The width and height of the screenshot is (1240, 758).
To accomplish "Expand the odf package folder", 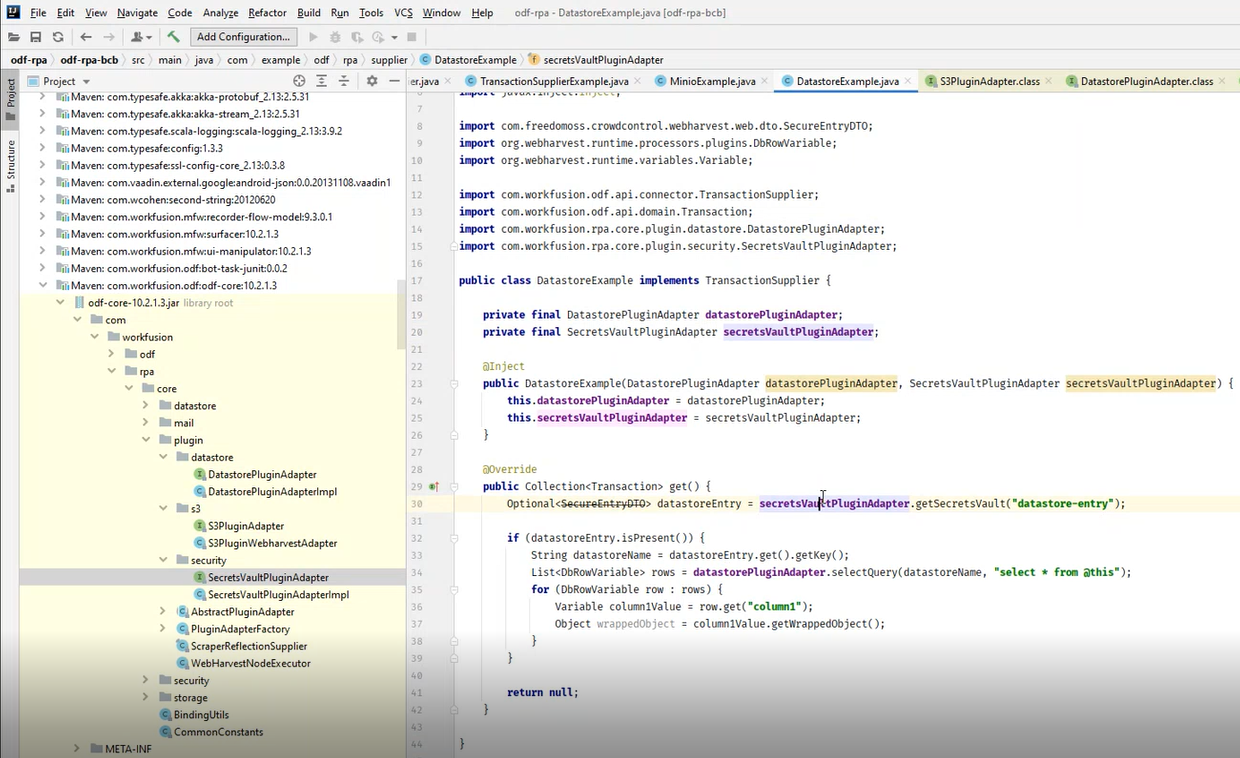I will (x=112, y=354).
